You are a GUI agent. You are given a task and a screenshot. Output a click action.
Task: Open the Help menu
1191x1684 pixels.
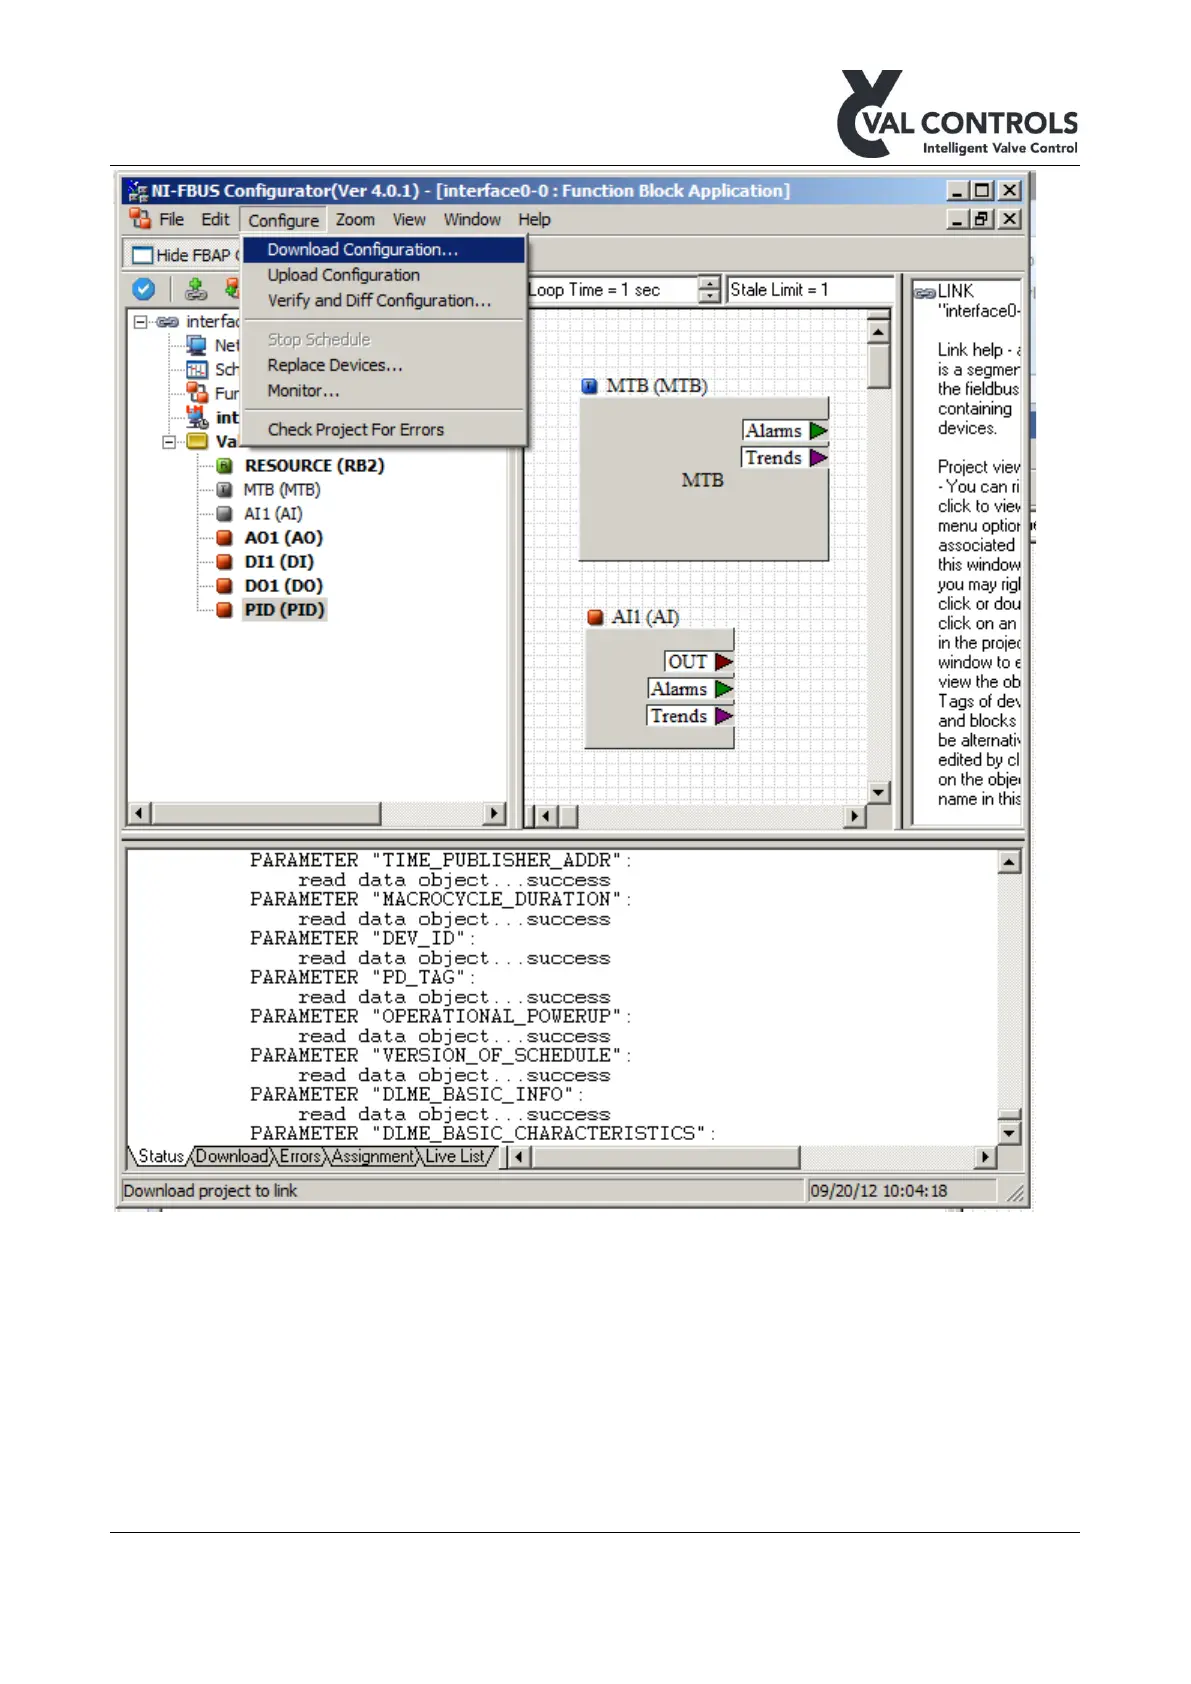(x=534, y=219)
